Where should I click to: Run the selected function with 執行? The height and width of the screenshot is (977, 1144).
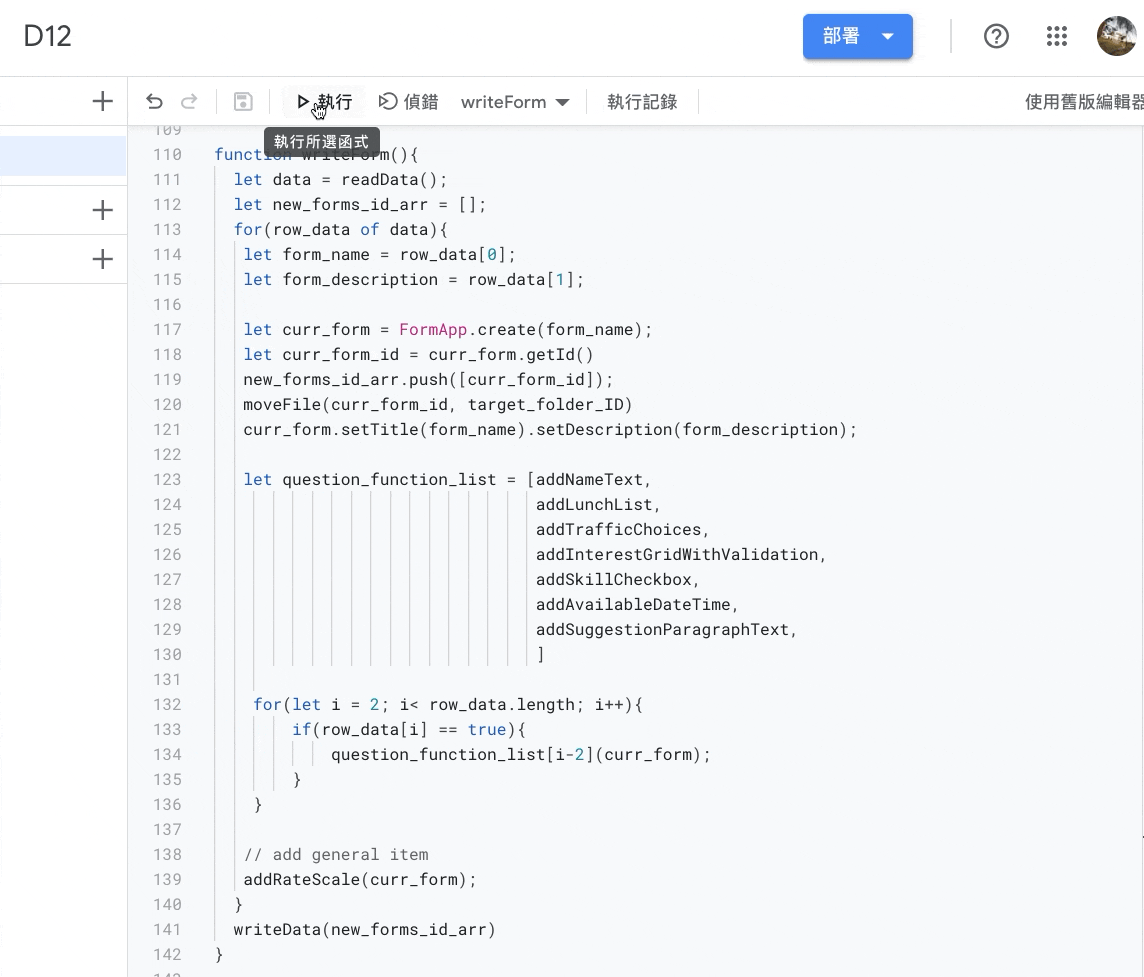coord(324,101)
